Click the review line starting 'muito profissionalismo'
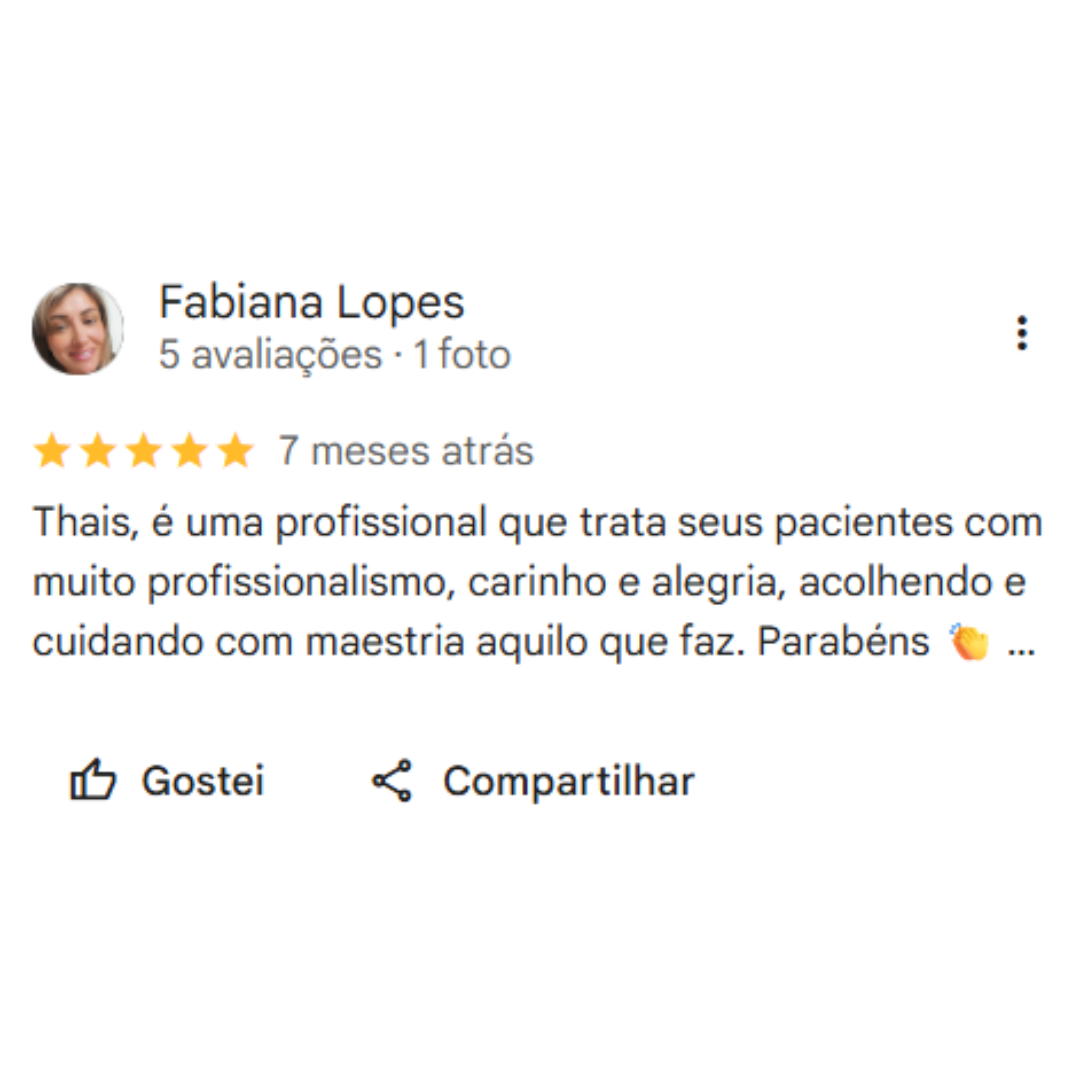 tap(530, 582)
